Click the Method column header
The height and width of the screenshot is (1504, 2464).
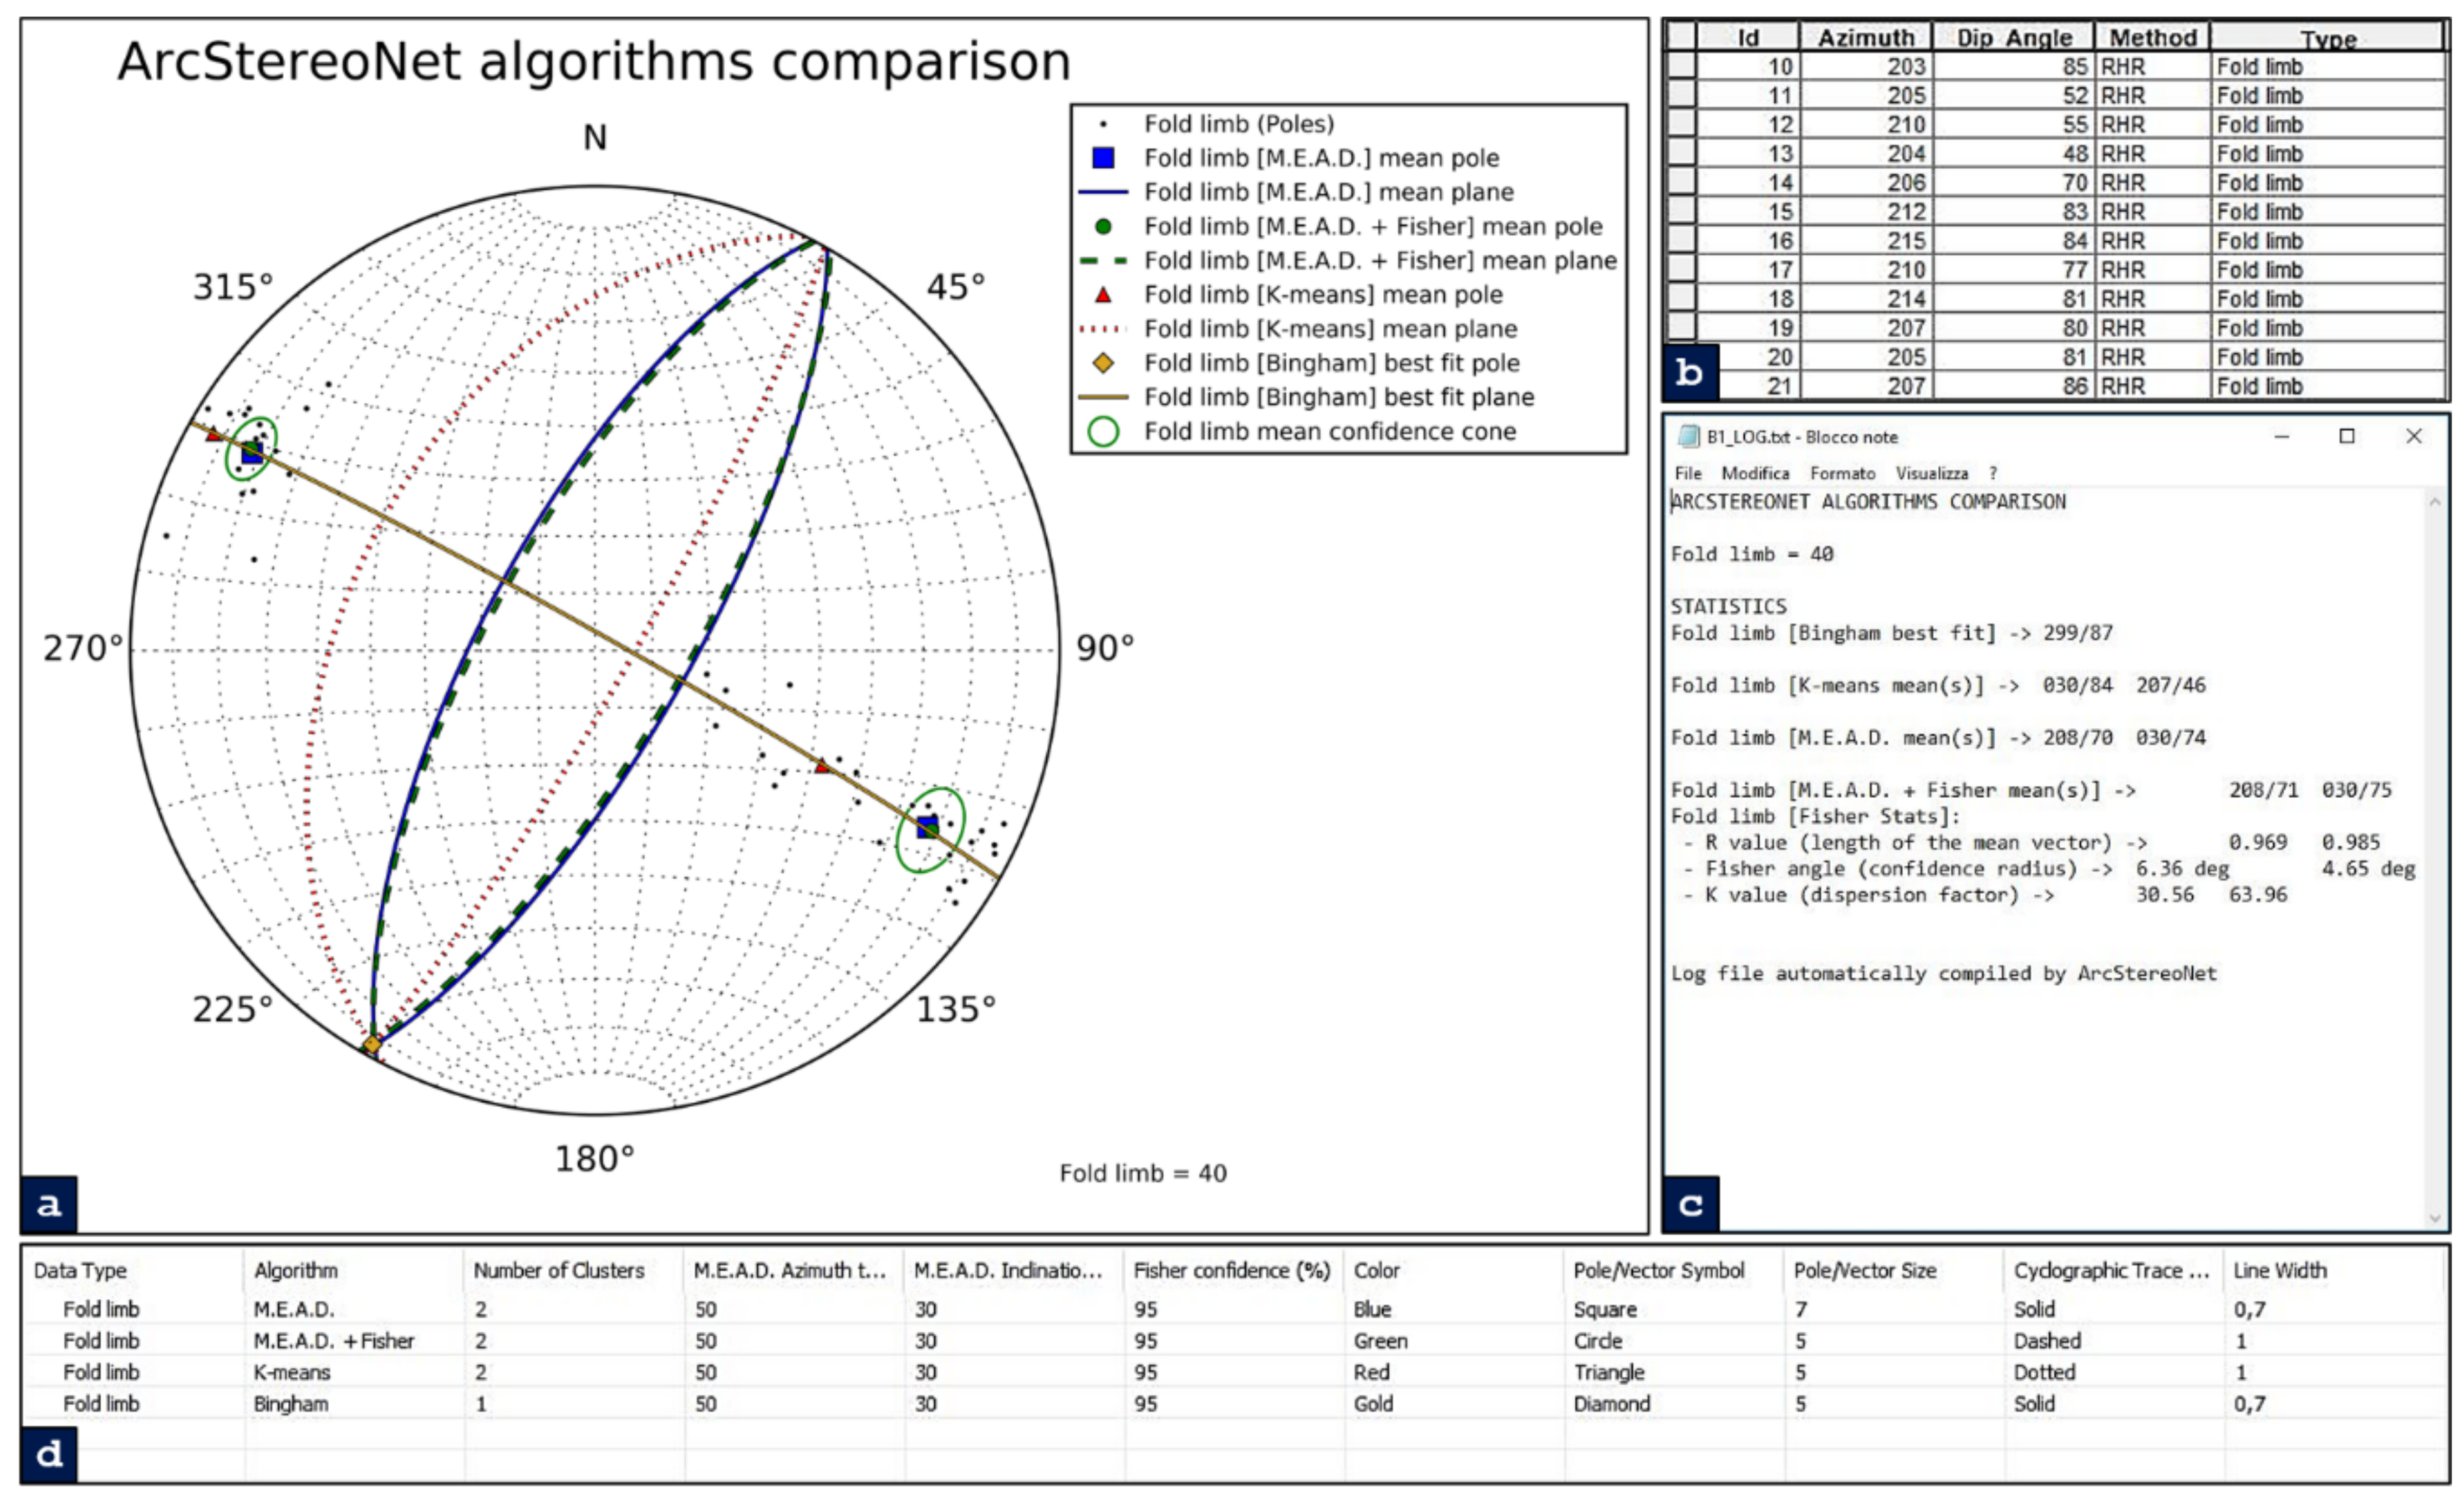pos(2152,37)
